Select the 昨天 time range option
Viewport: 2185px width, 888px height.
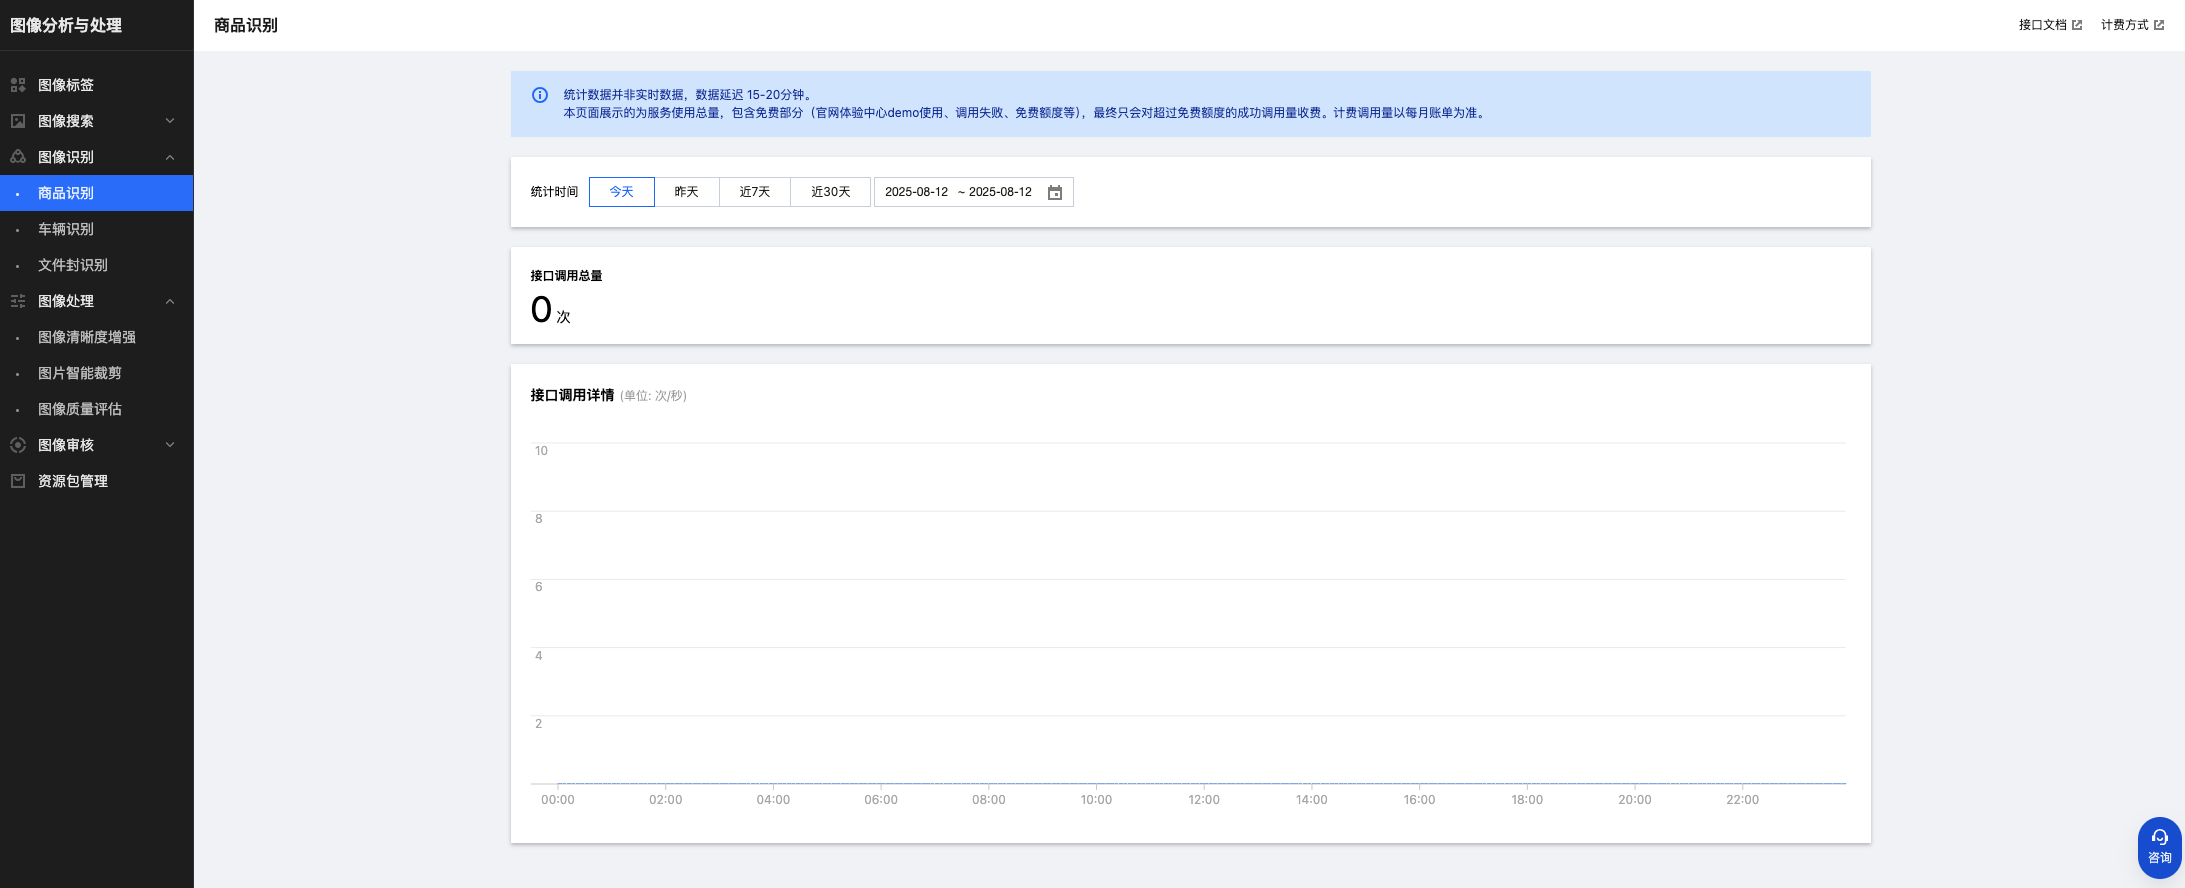(686, 192)
